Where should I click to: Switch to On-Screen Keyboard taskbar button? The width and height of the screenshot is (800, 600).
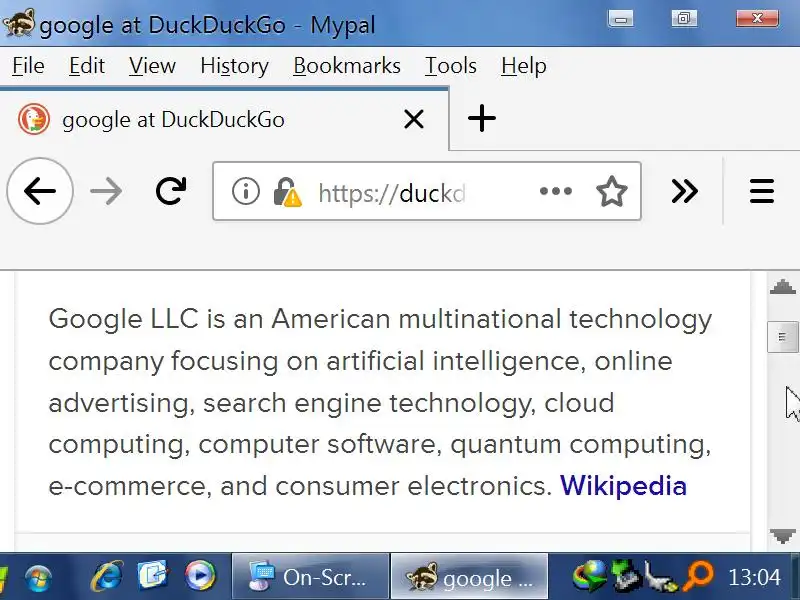pyautogui.click(x=310, y=578)
